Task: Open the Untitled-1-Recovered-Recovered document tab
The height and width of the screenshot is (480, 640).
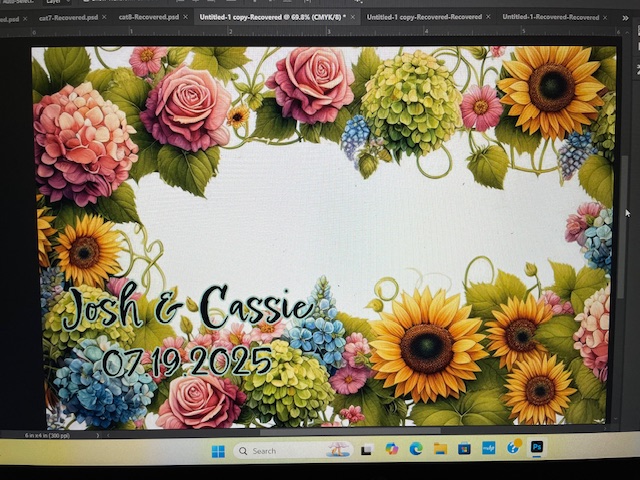Action: point(550,17)
